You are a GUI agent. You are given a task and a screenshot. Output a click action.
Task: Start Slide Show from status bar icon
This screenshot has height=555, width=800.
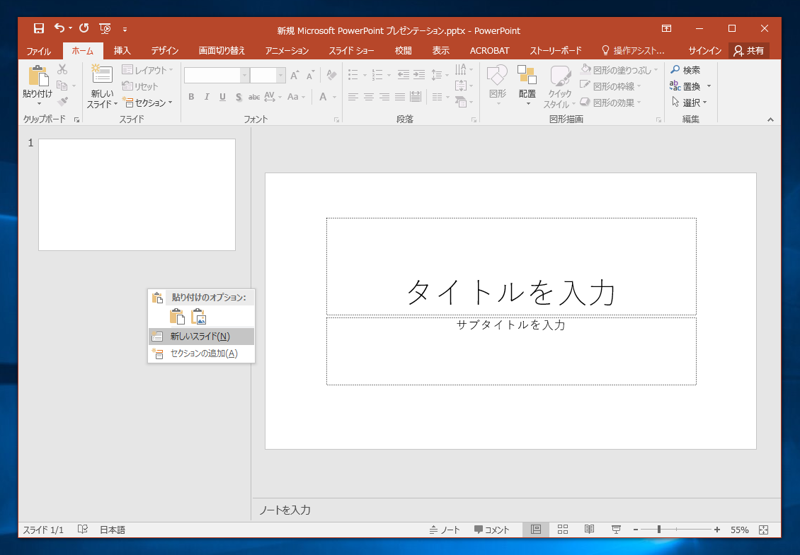(x=616, y=529)
